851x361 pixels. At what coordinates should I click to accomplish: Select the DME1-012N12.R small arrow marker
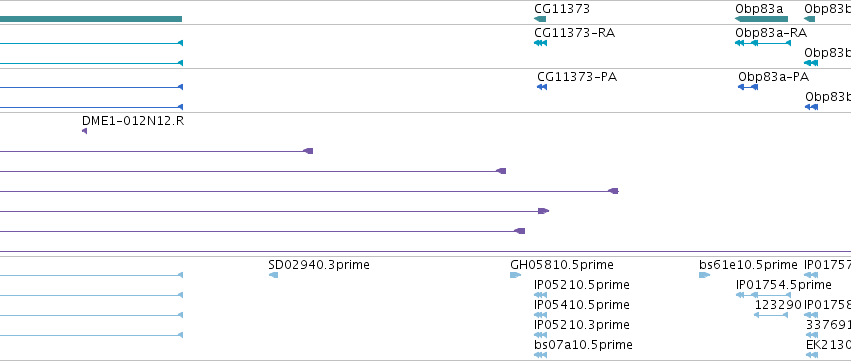[84, 131]
